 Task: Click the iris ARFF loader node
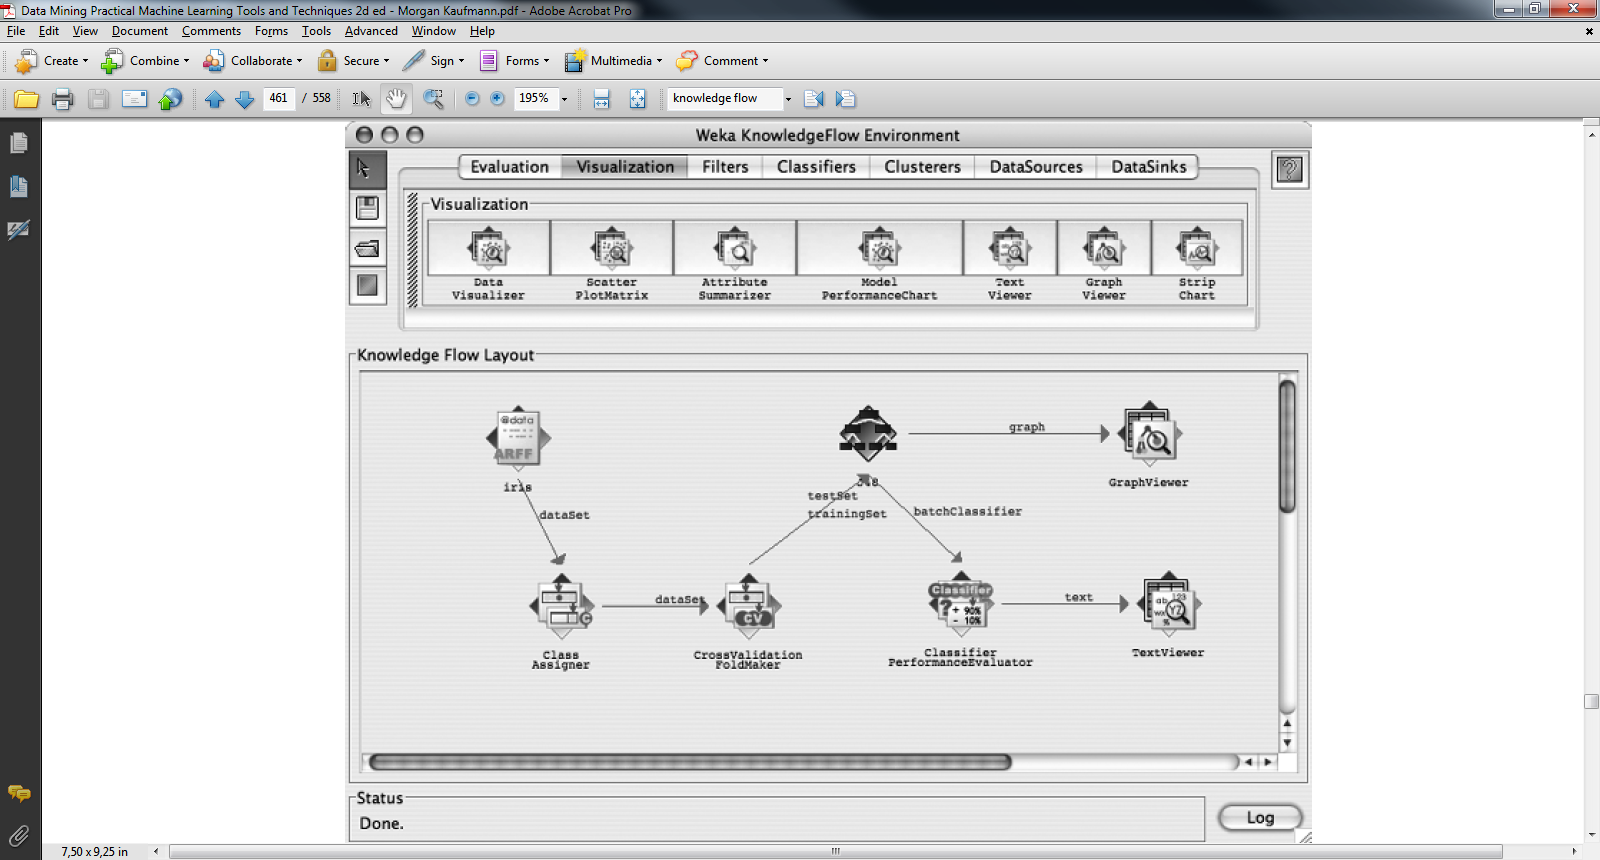point(518,438)
